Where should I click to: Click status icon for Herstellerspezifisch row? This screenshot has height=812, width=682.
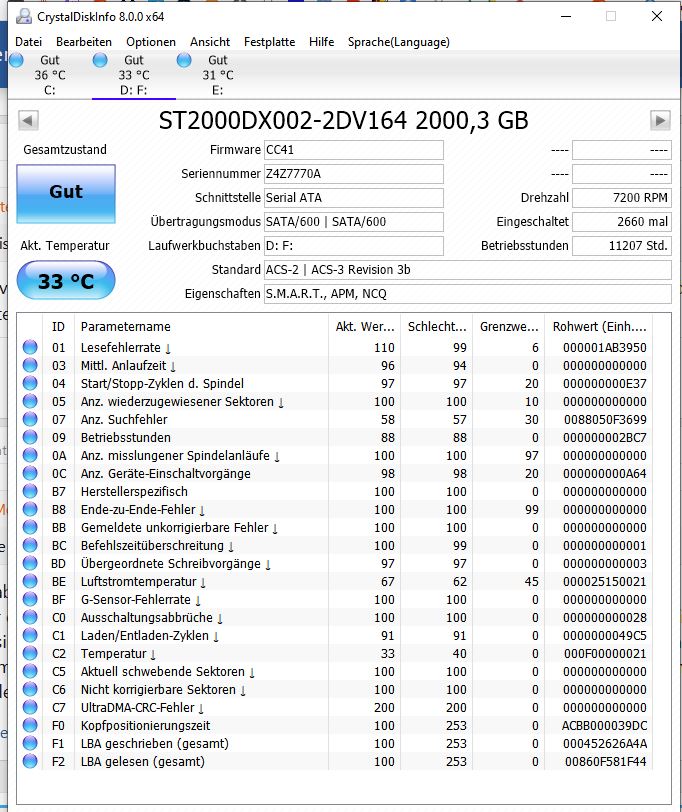[x=30, y=491]
